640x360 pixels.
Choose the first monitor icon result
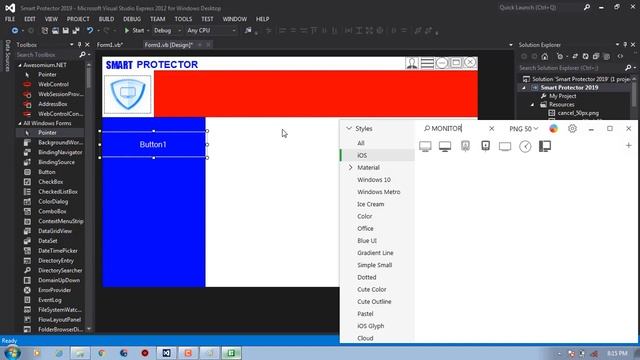(x=425, y=146)
